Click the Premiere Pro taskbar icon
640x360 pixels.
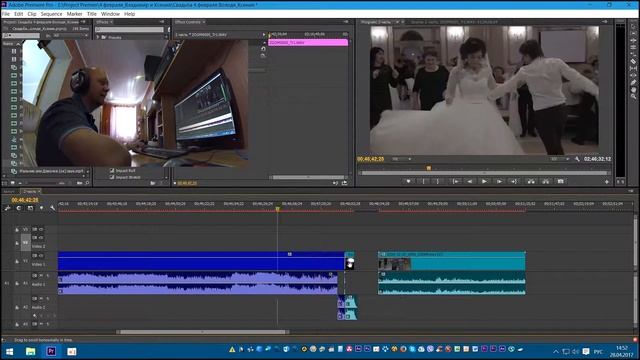tap(51, 351)
